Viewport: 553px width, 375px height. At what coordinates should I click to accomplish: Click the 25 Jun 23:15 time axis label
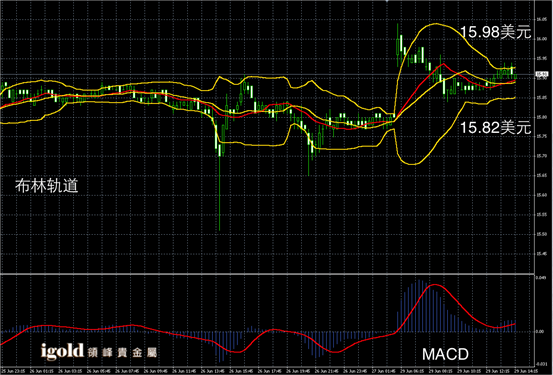coord(14,371)
